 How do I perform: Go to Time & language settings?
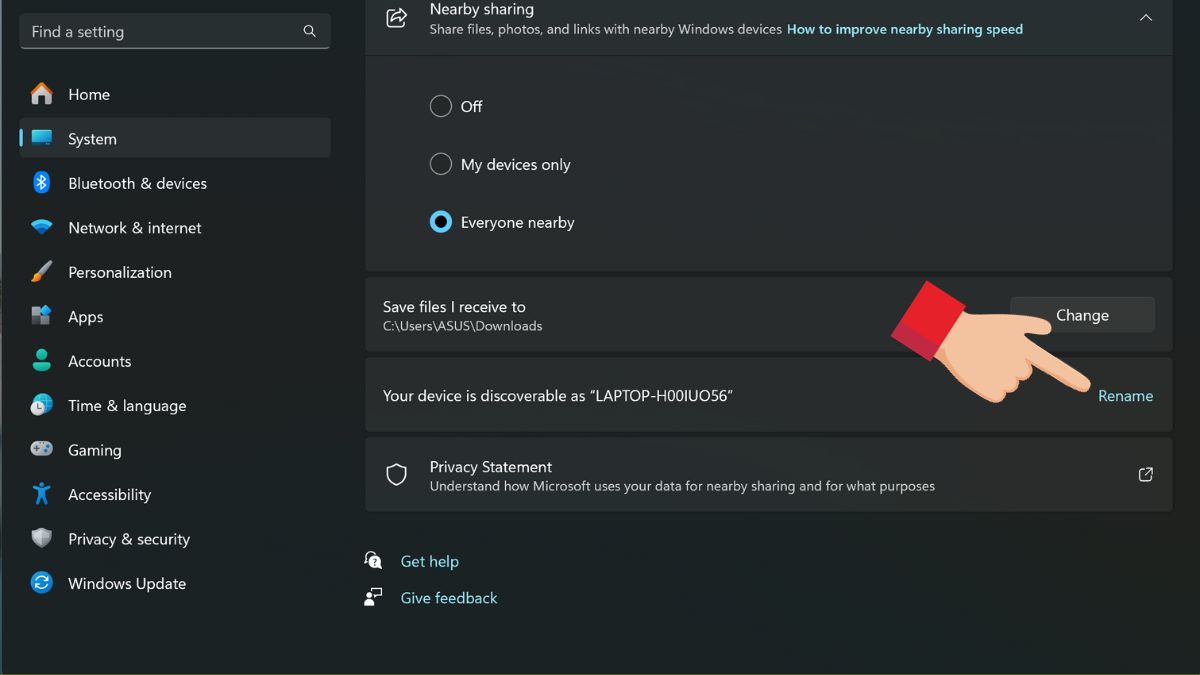126,406
